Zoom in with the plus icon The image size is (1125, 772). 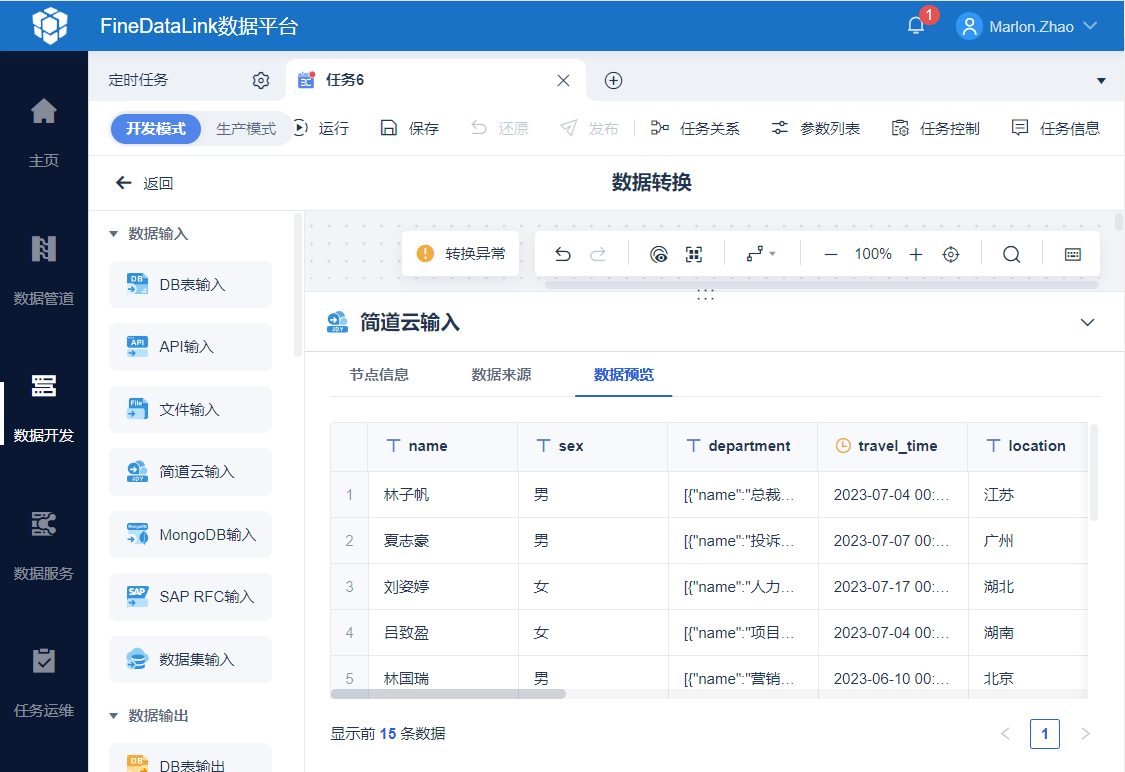[x=915, y=254]
